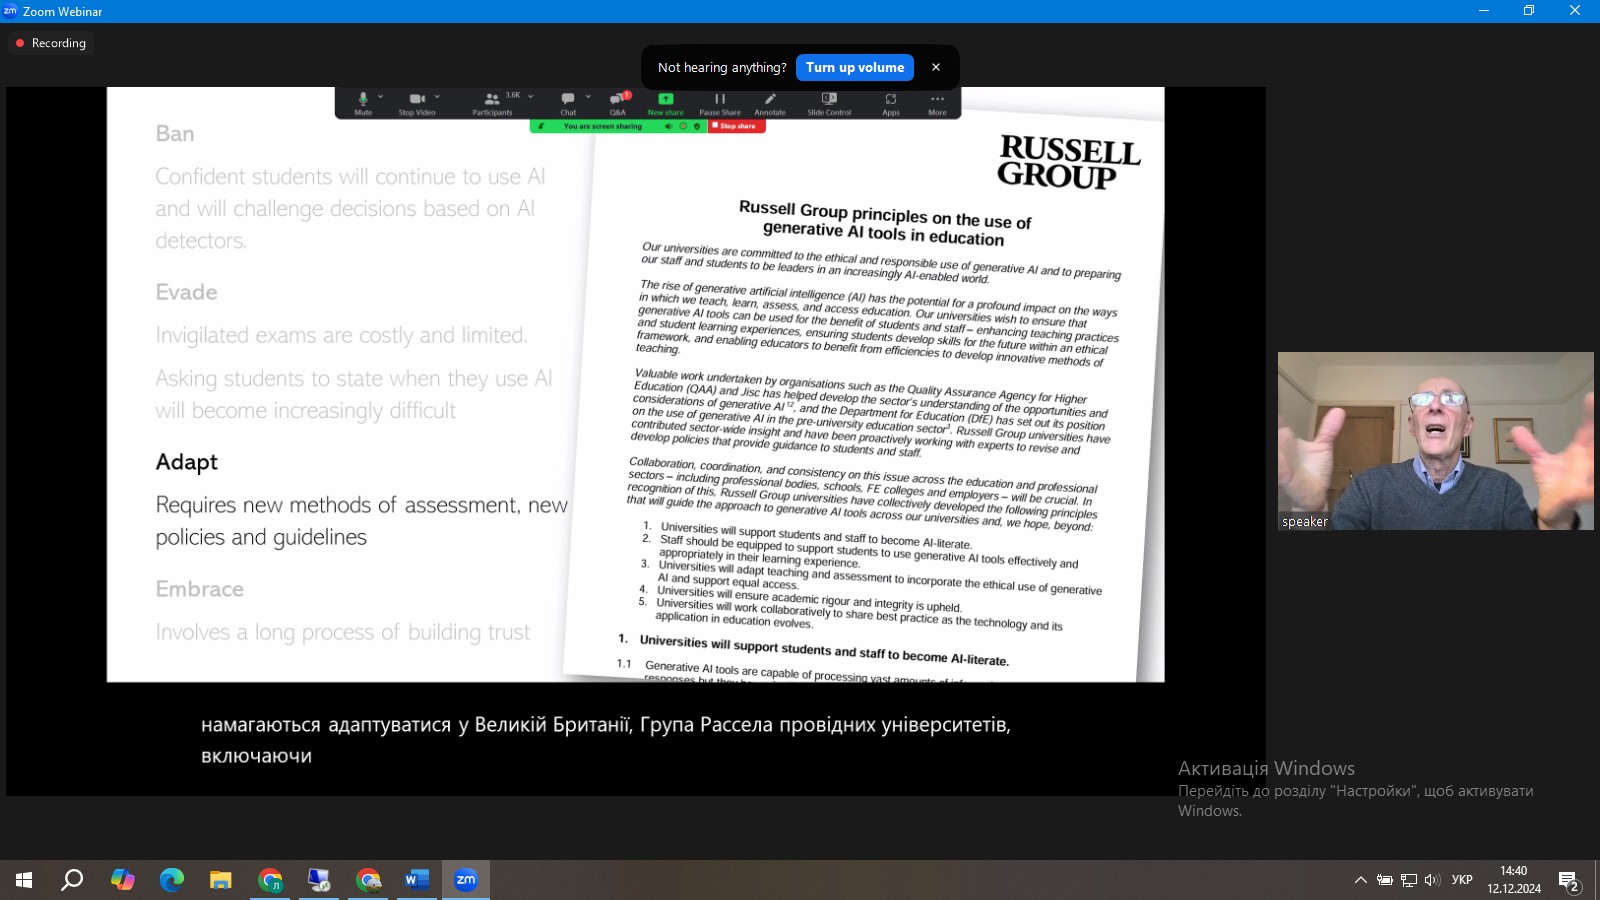Click the red Stop share button

(x=737, y=126)
